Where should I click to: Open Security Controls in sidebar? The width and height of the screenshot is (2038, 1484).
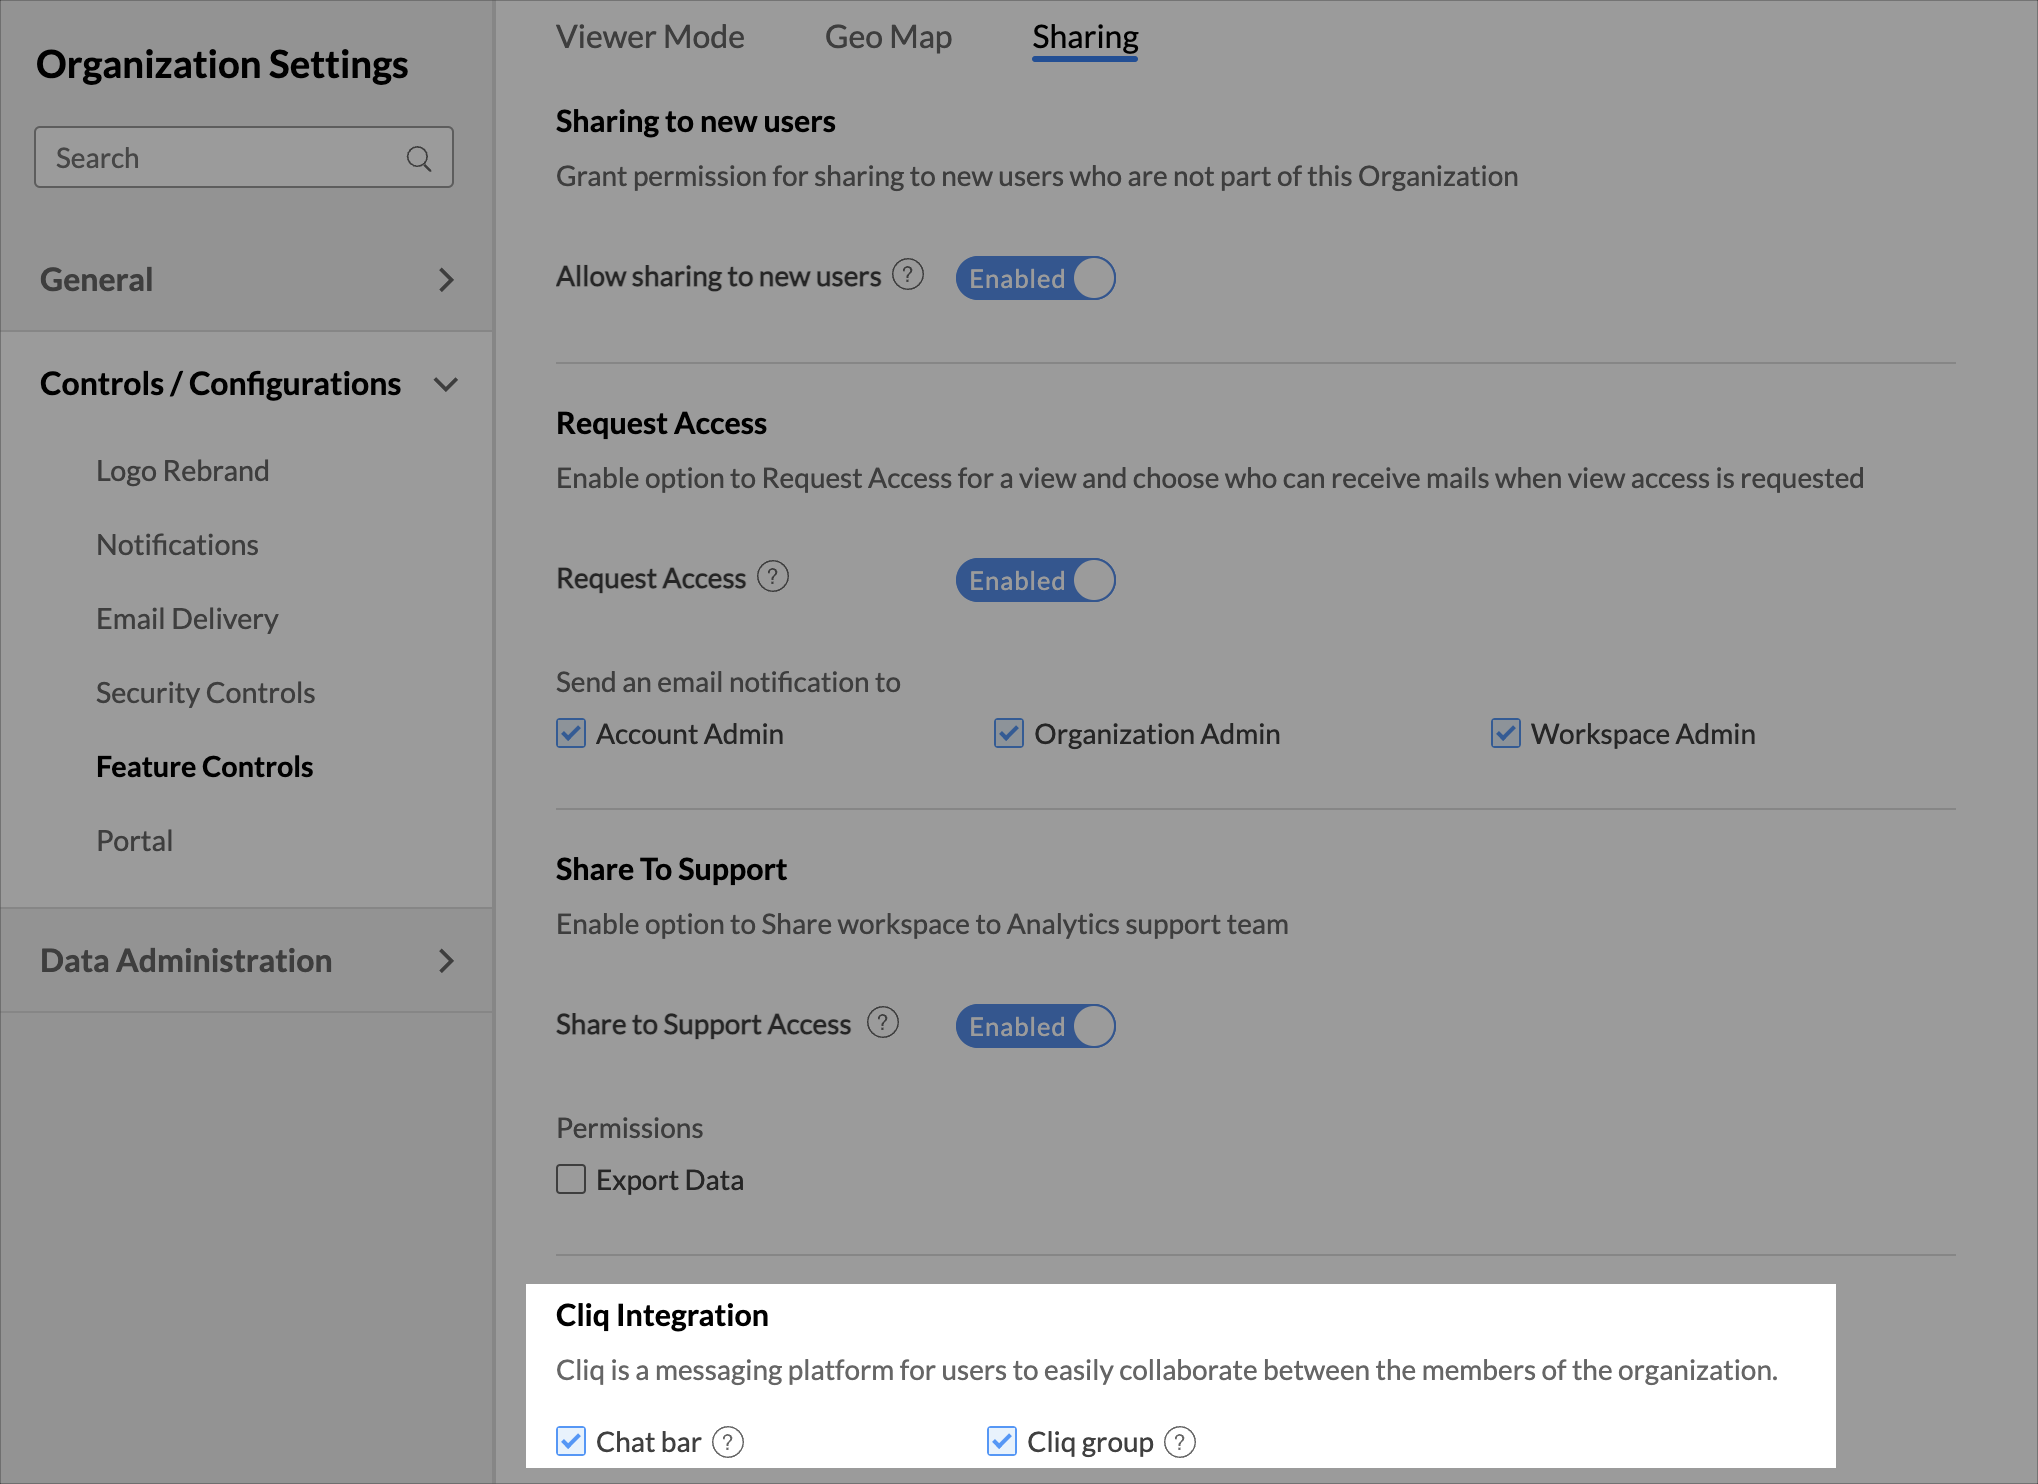point(205,692)
